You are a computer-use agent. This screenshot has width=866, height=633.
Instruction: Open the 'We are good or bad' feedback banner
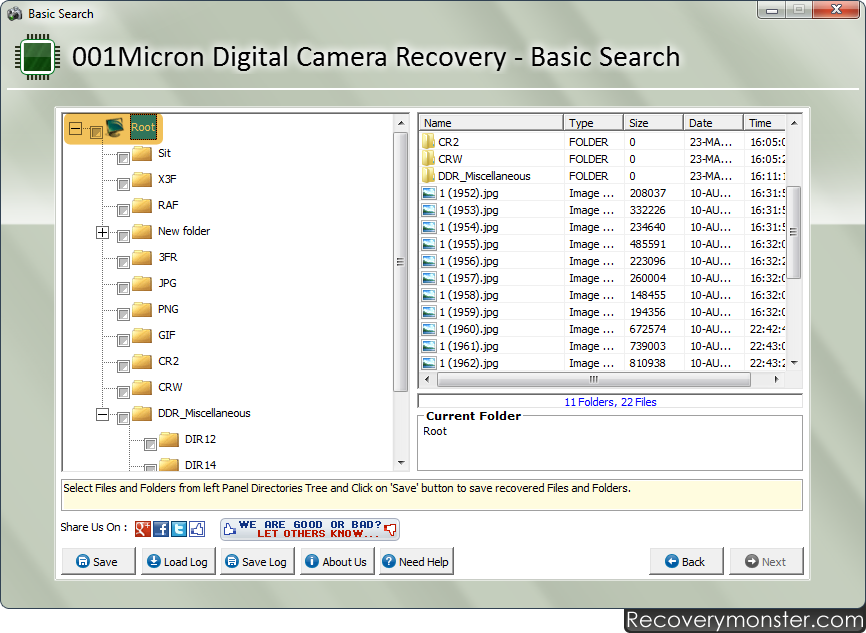click(310, 529)
